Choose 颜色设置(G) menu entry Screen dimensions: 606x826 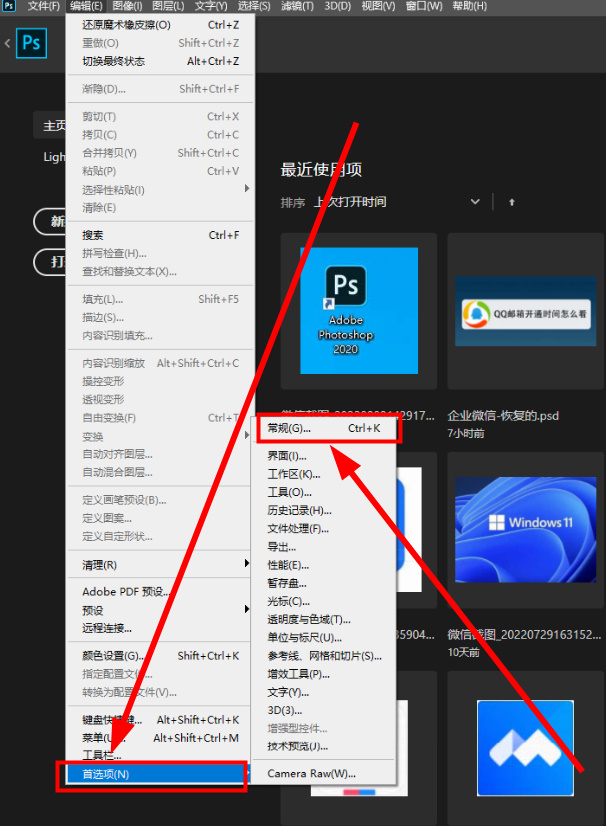pyautogui.click(x=160, y=656)
